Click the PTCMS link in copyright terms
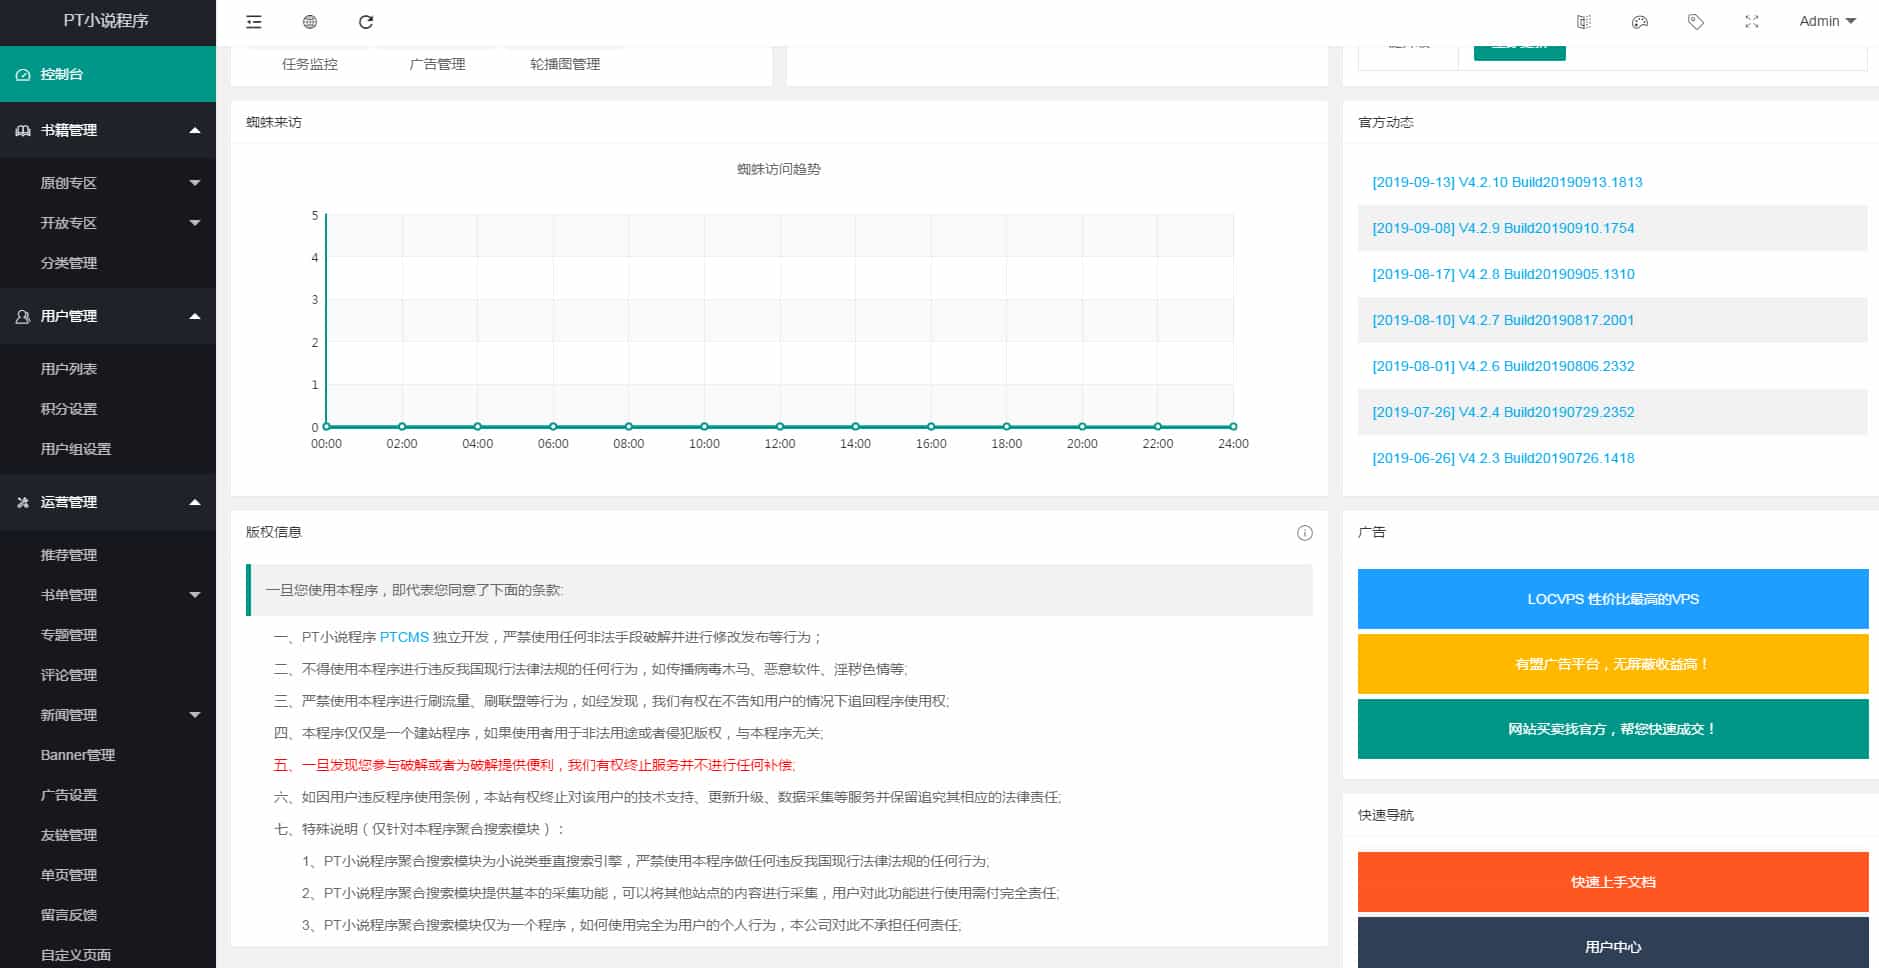Viewport: 1879px width, 968px height. (x=404, y=637)
